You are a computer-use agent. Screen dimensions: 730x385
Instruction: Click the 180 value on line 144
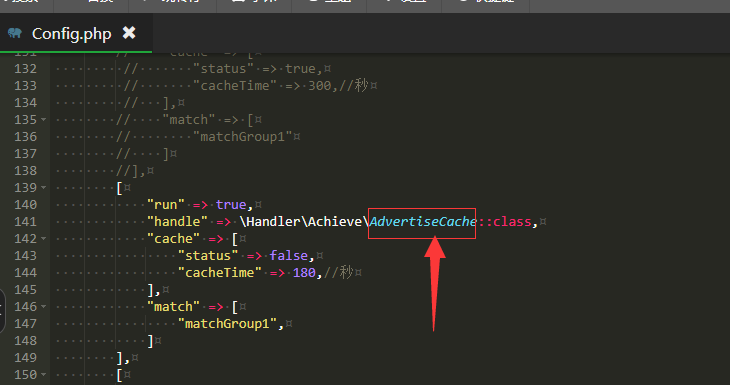tap(304, 273)
